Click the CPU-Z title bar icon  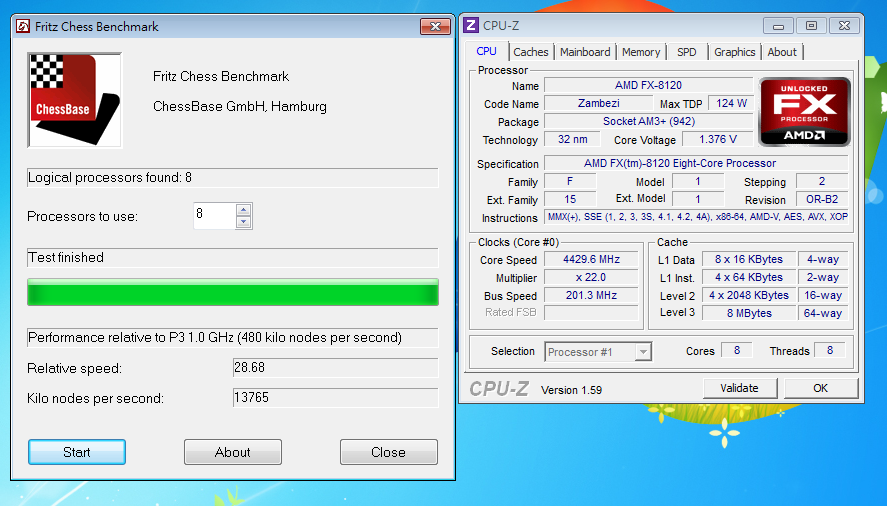point(471,25)
